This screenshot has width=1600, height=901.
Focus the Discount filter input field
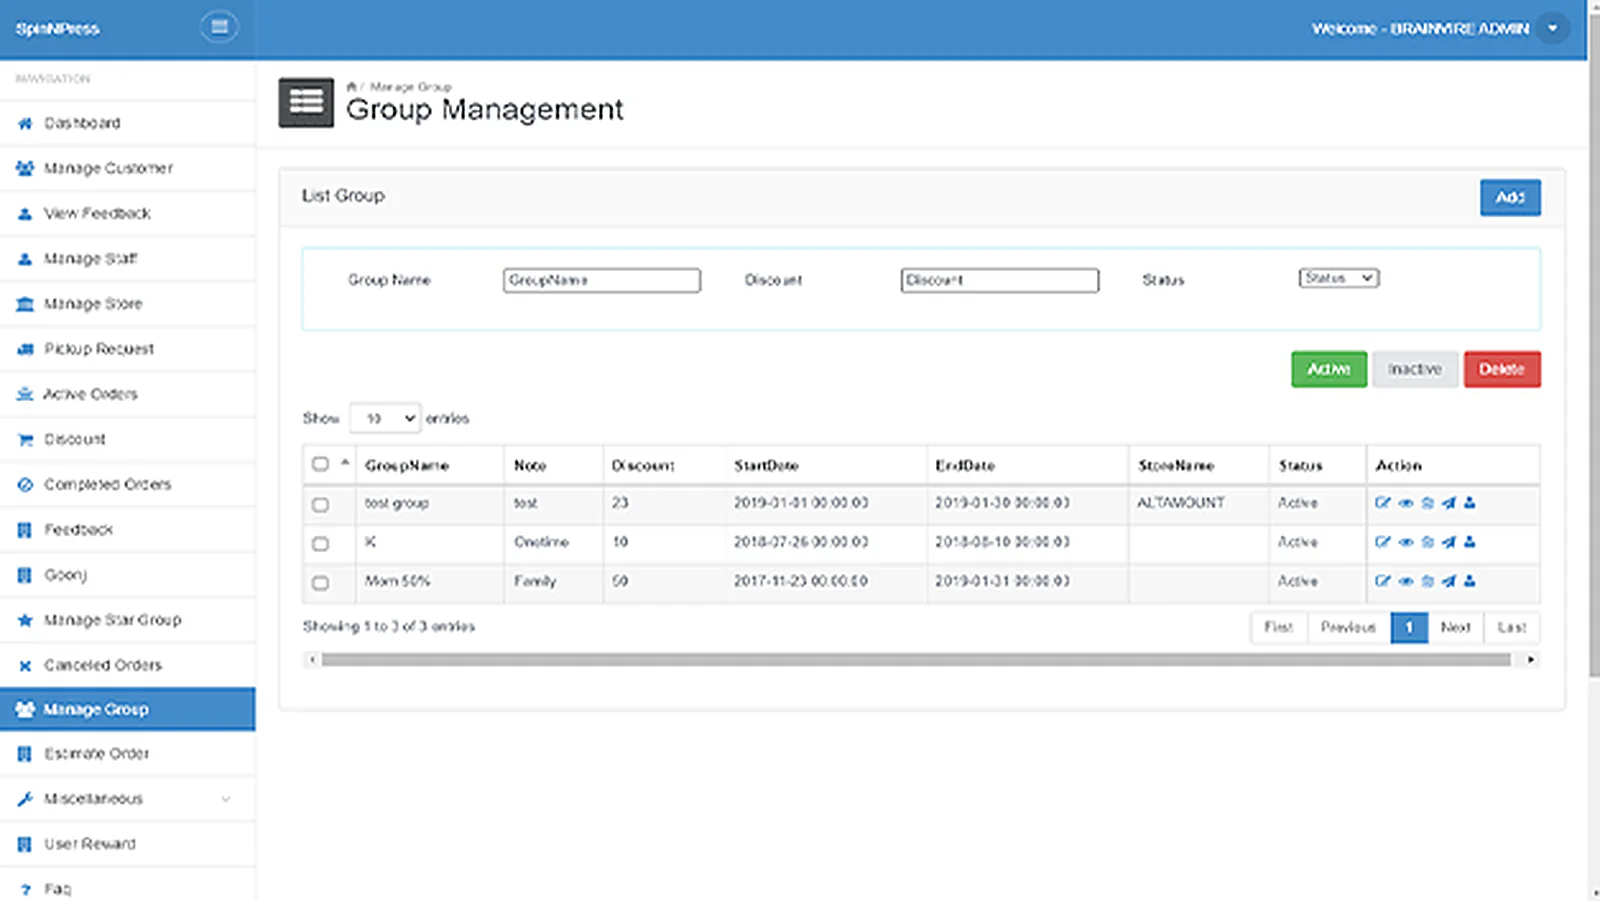[1000, 280]
